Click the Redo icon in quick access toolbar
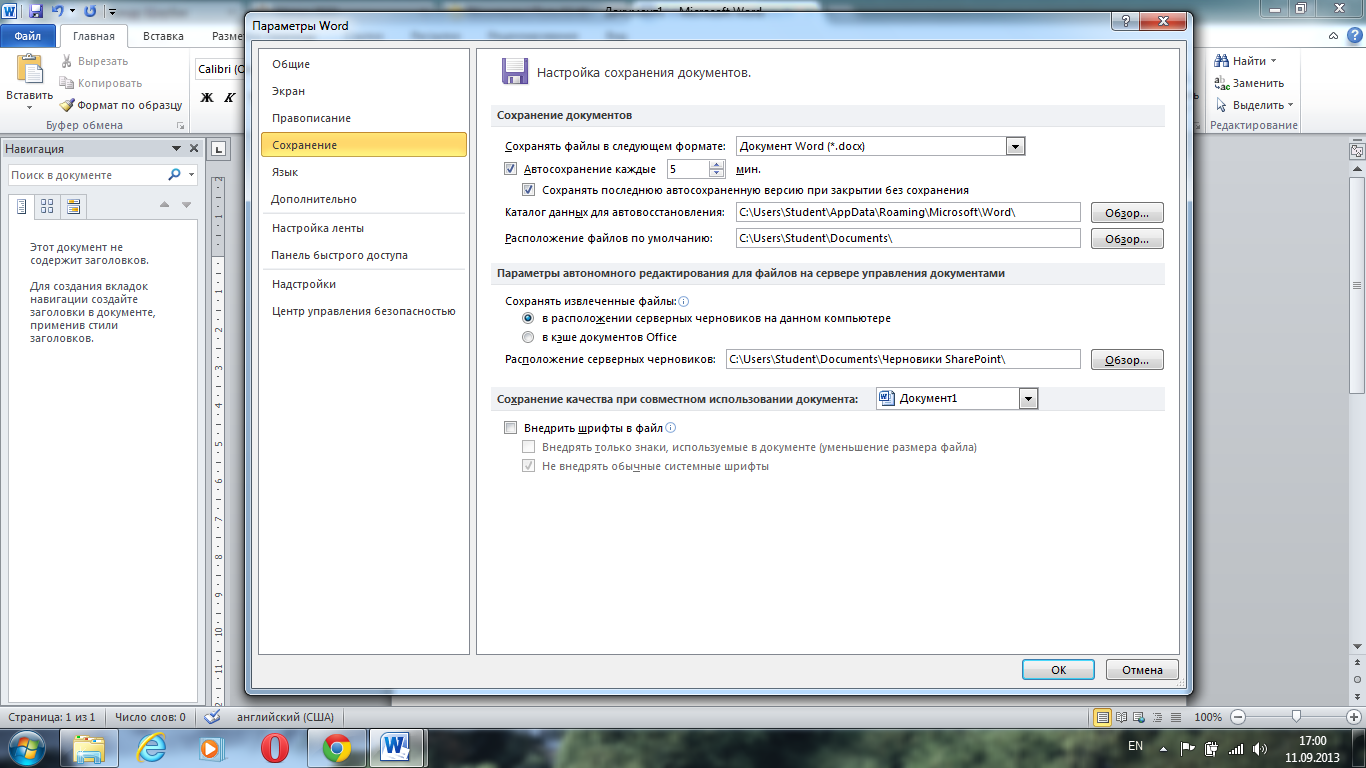 90,12
